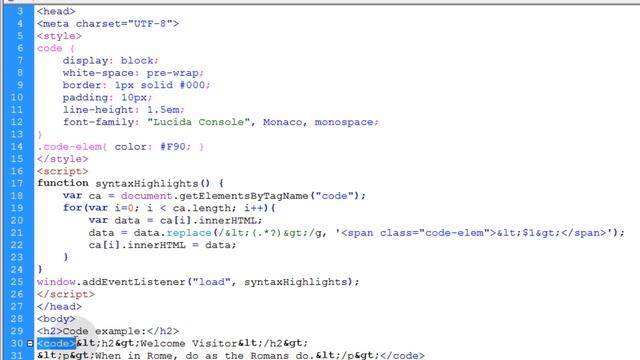This screenshot has width=640, height=360.
Task: Click the 'white-space: pre-wrap;' declaration
Action: click(x=133, y=73)
